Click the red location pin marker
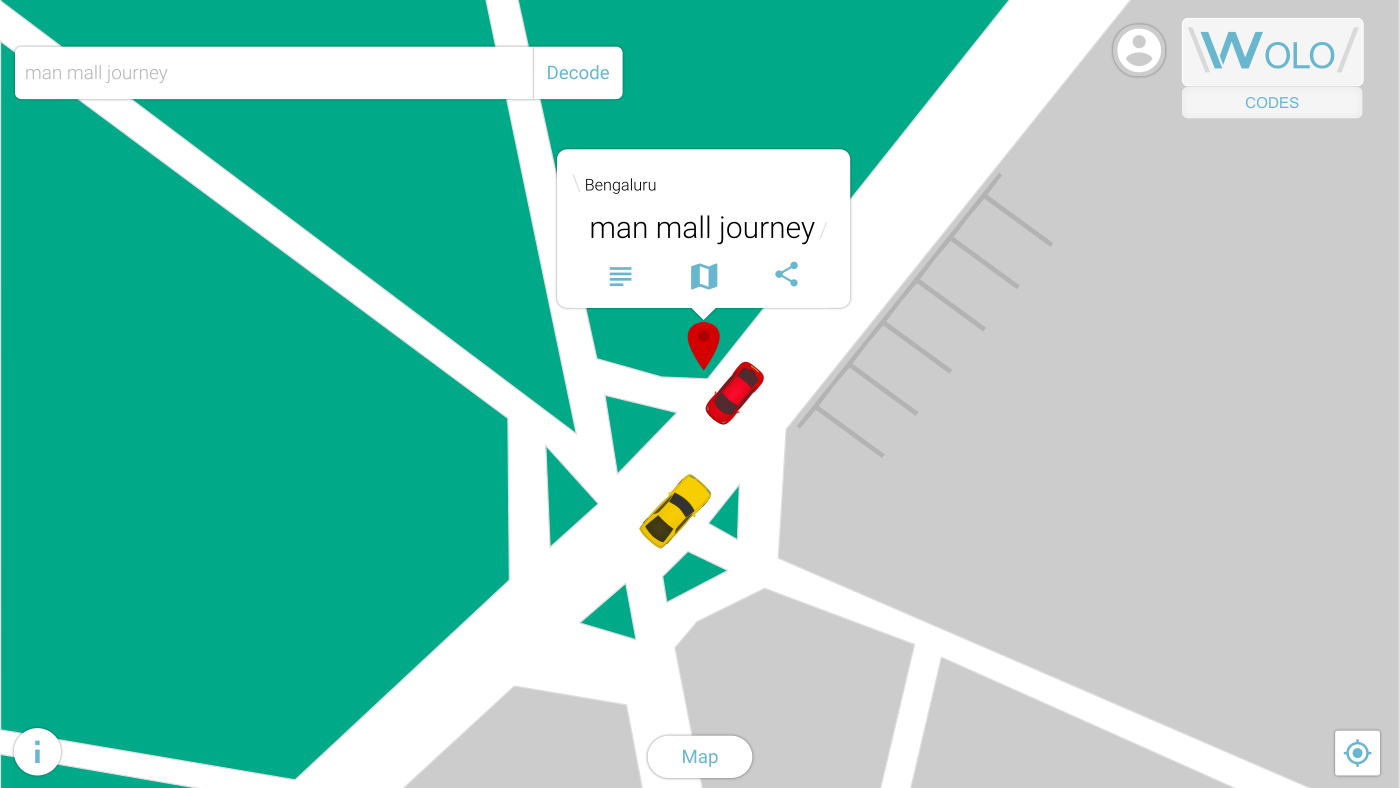Image resolution: width=1400 pixels, height=788 pixels. (x=703, y=345)
